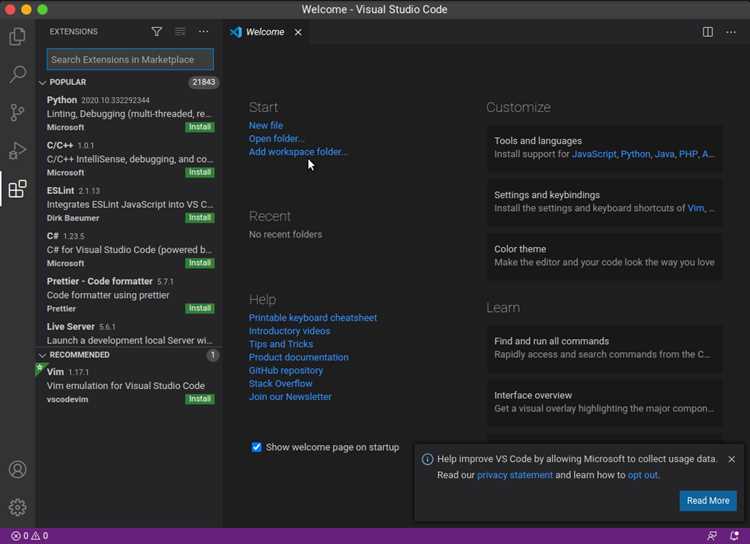The width and height of the screenshot is (750, 544).
Task: Close the Welcome tab
Action: 298,32
